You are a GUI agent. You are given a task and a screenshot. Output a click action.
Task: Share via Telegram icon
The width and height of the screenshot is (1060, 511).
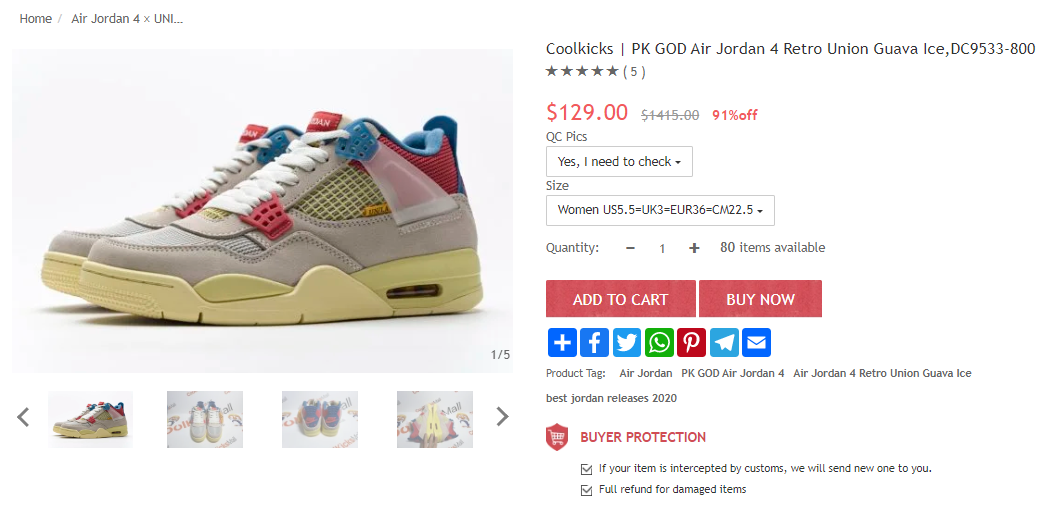(x=724, y=343)
